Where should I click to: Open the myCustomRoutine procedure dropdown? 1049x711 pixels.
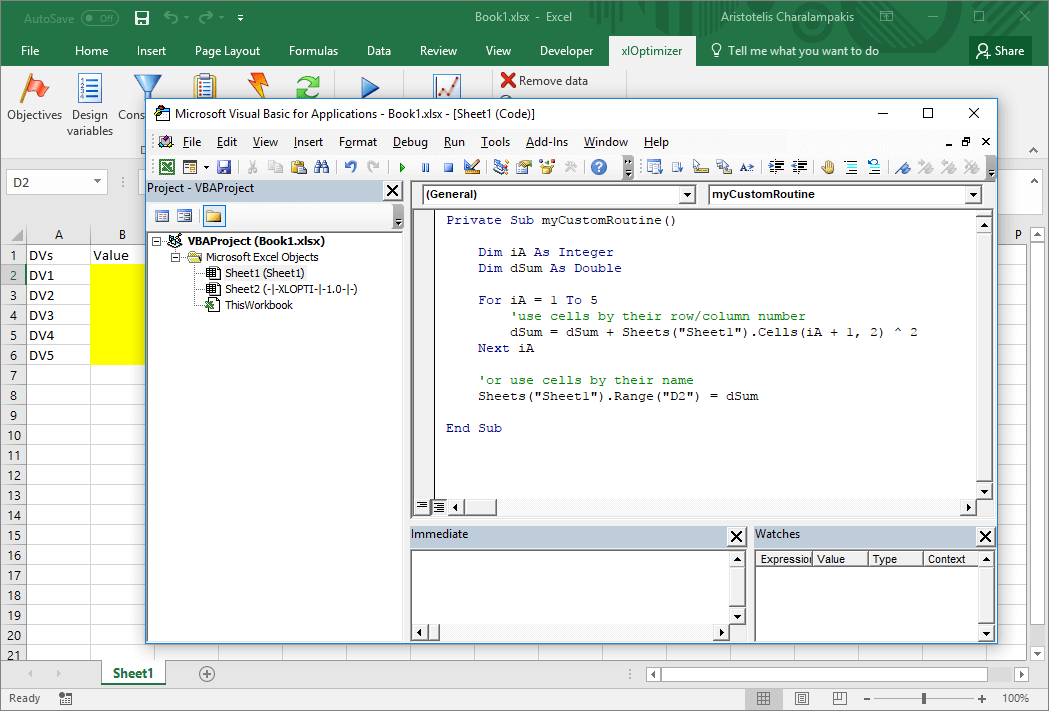click(x=973, y=195)
